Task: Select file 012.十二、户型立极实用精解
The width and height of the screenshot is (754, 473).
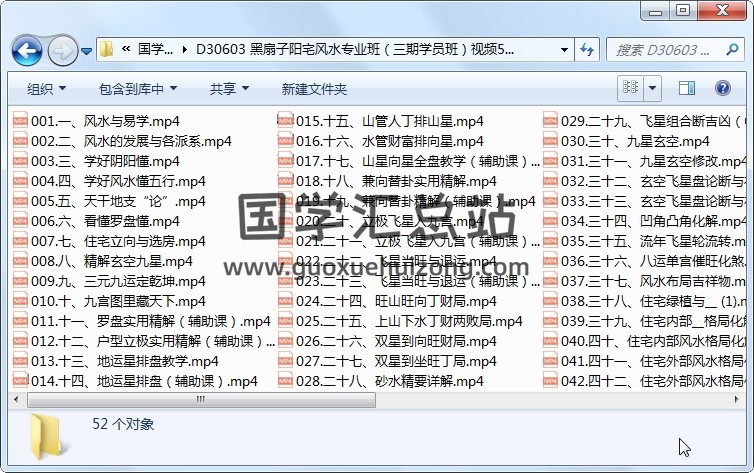Action: click(x=144, y=341)
